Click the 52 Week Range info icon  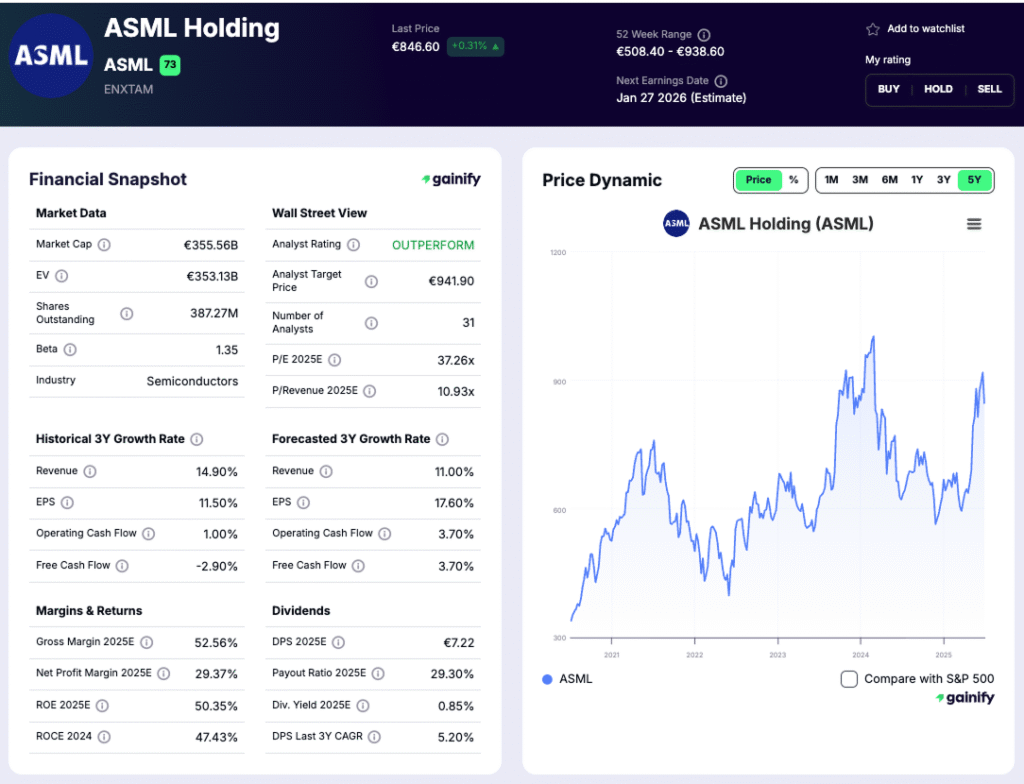[x=703, y=33]
